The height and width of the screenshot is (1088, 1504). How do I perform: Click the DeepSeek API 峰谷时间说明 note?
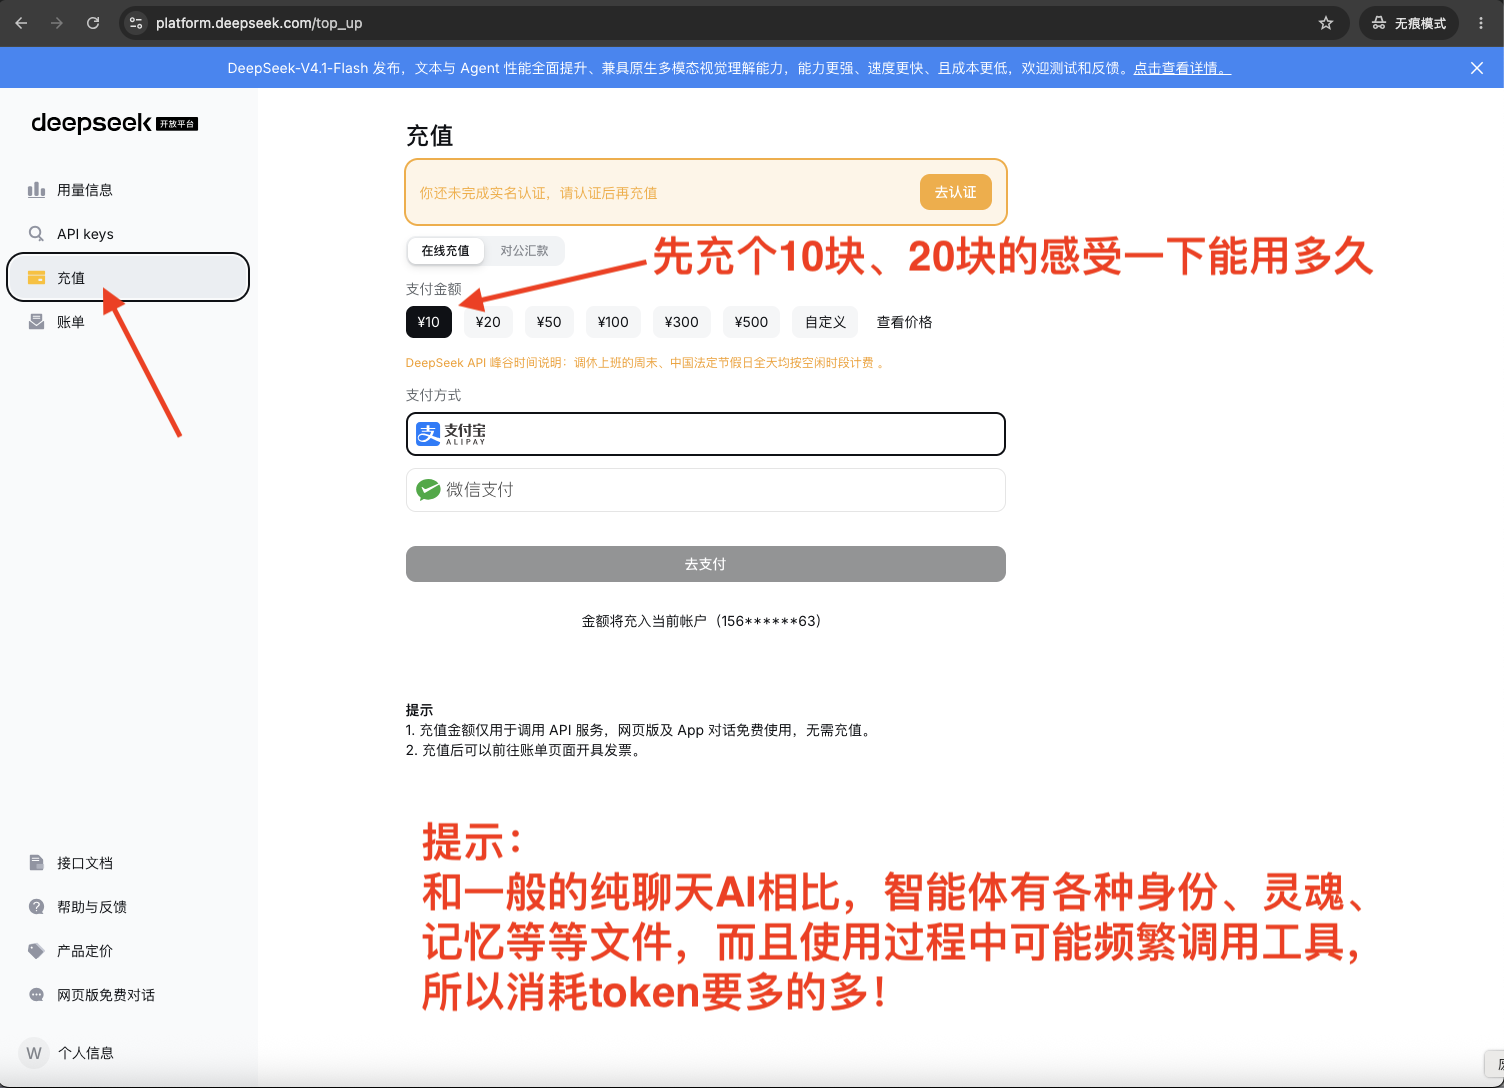coord(644,363)
